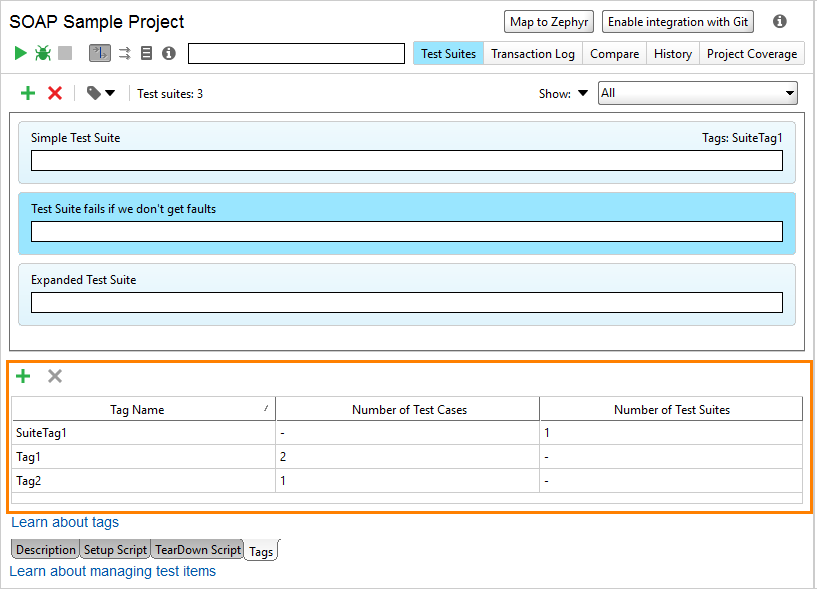This screenshot has height=589, width=817.
Task: Click the gray stop square icon
Action: pyautogui.click(x=65, y=53)
